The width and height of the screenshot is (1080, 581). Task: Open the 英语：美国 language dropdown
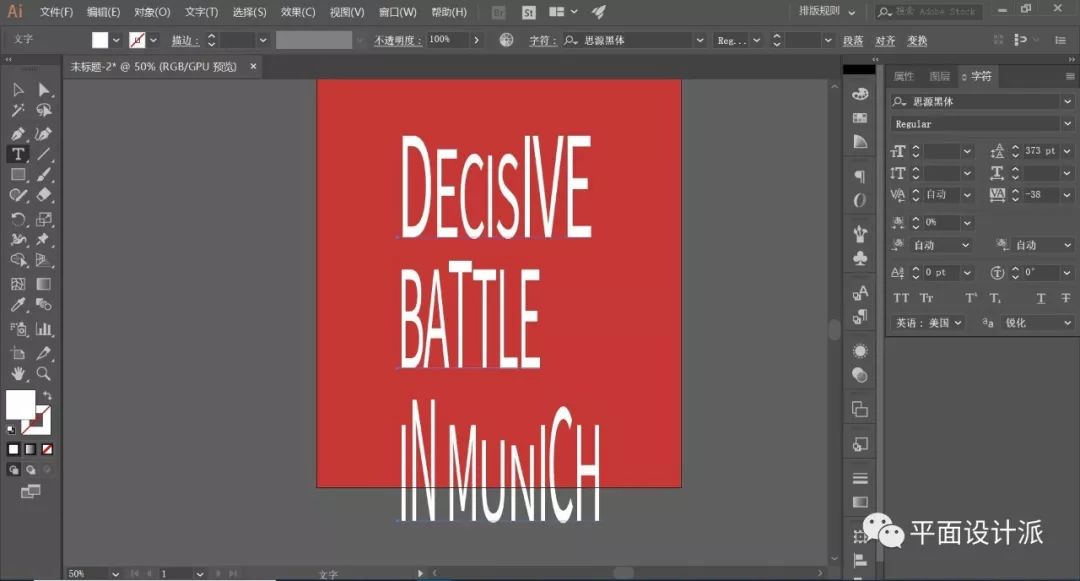[x=927, y=323]
